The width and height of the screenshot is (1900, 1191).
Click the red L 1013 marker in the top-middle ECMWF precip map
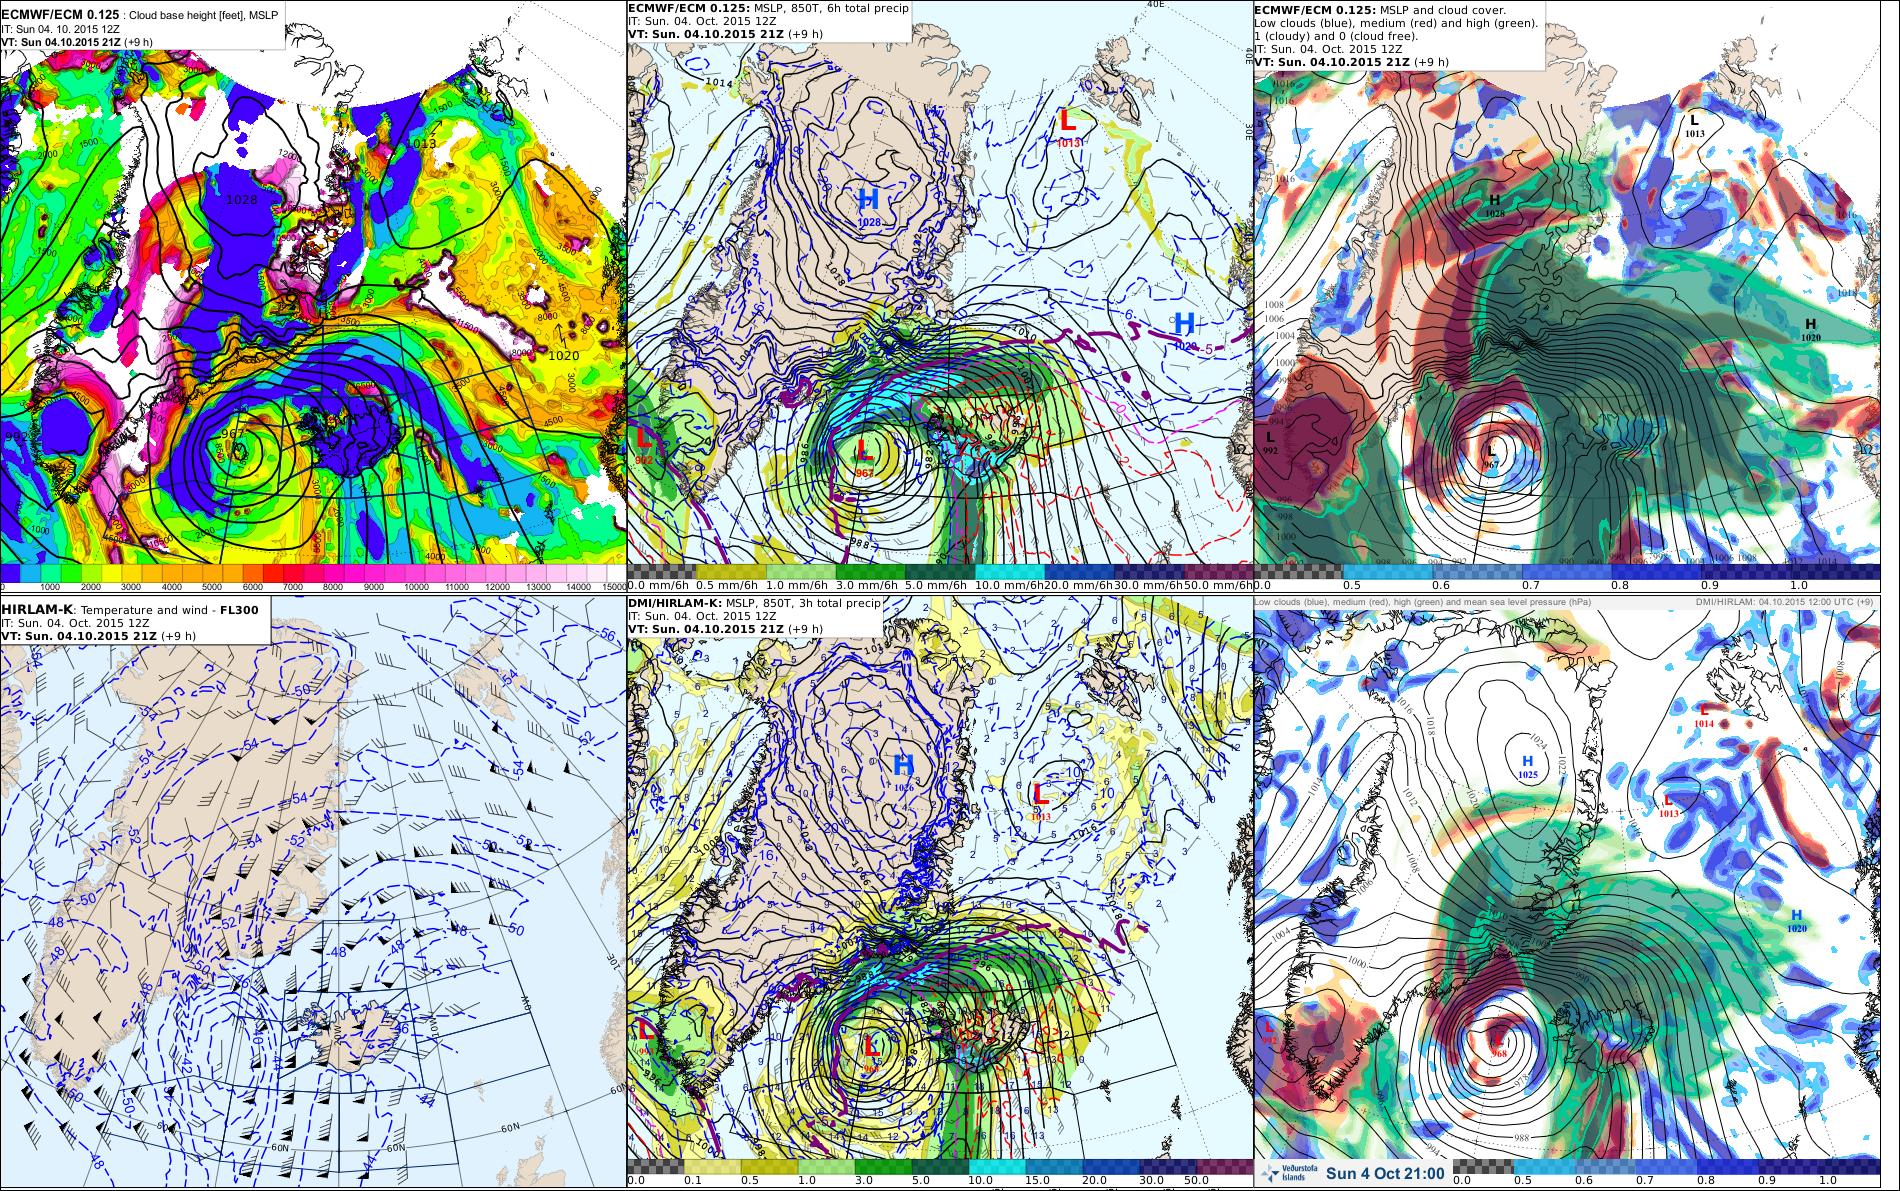[x=1068, y=126]
